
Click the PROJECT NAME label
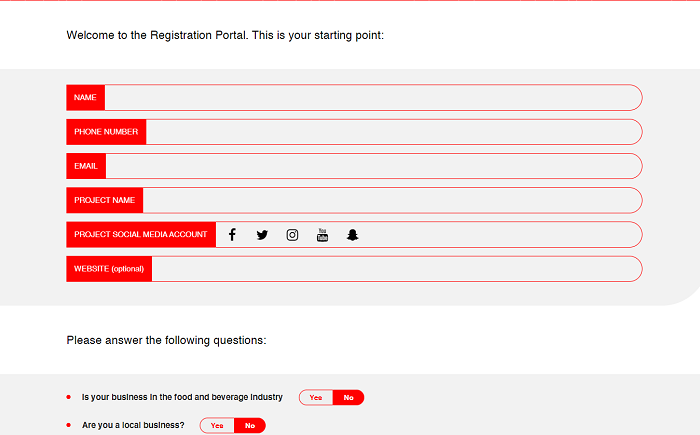[x=104, y=200]
